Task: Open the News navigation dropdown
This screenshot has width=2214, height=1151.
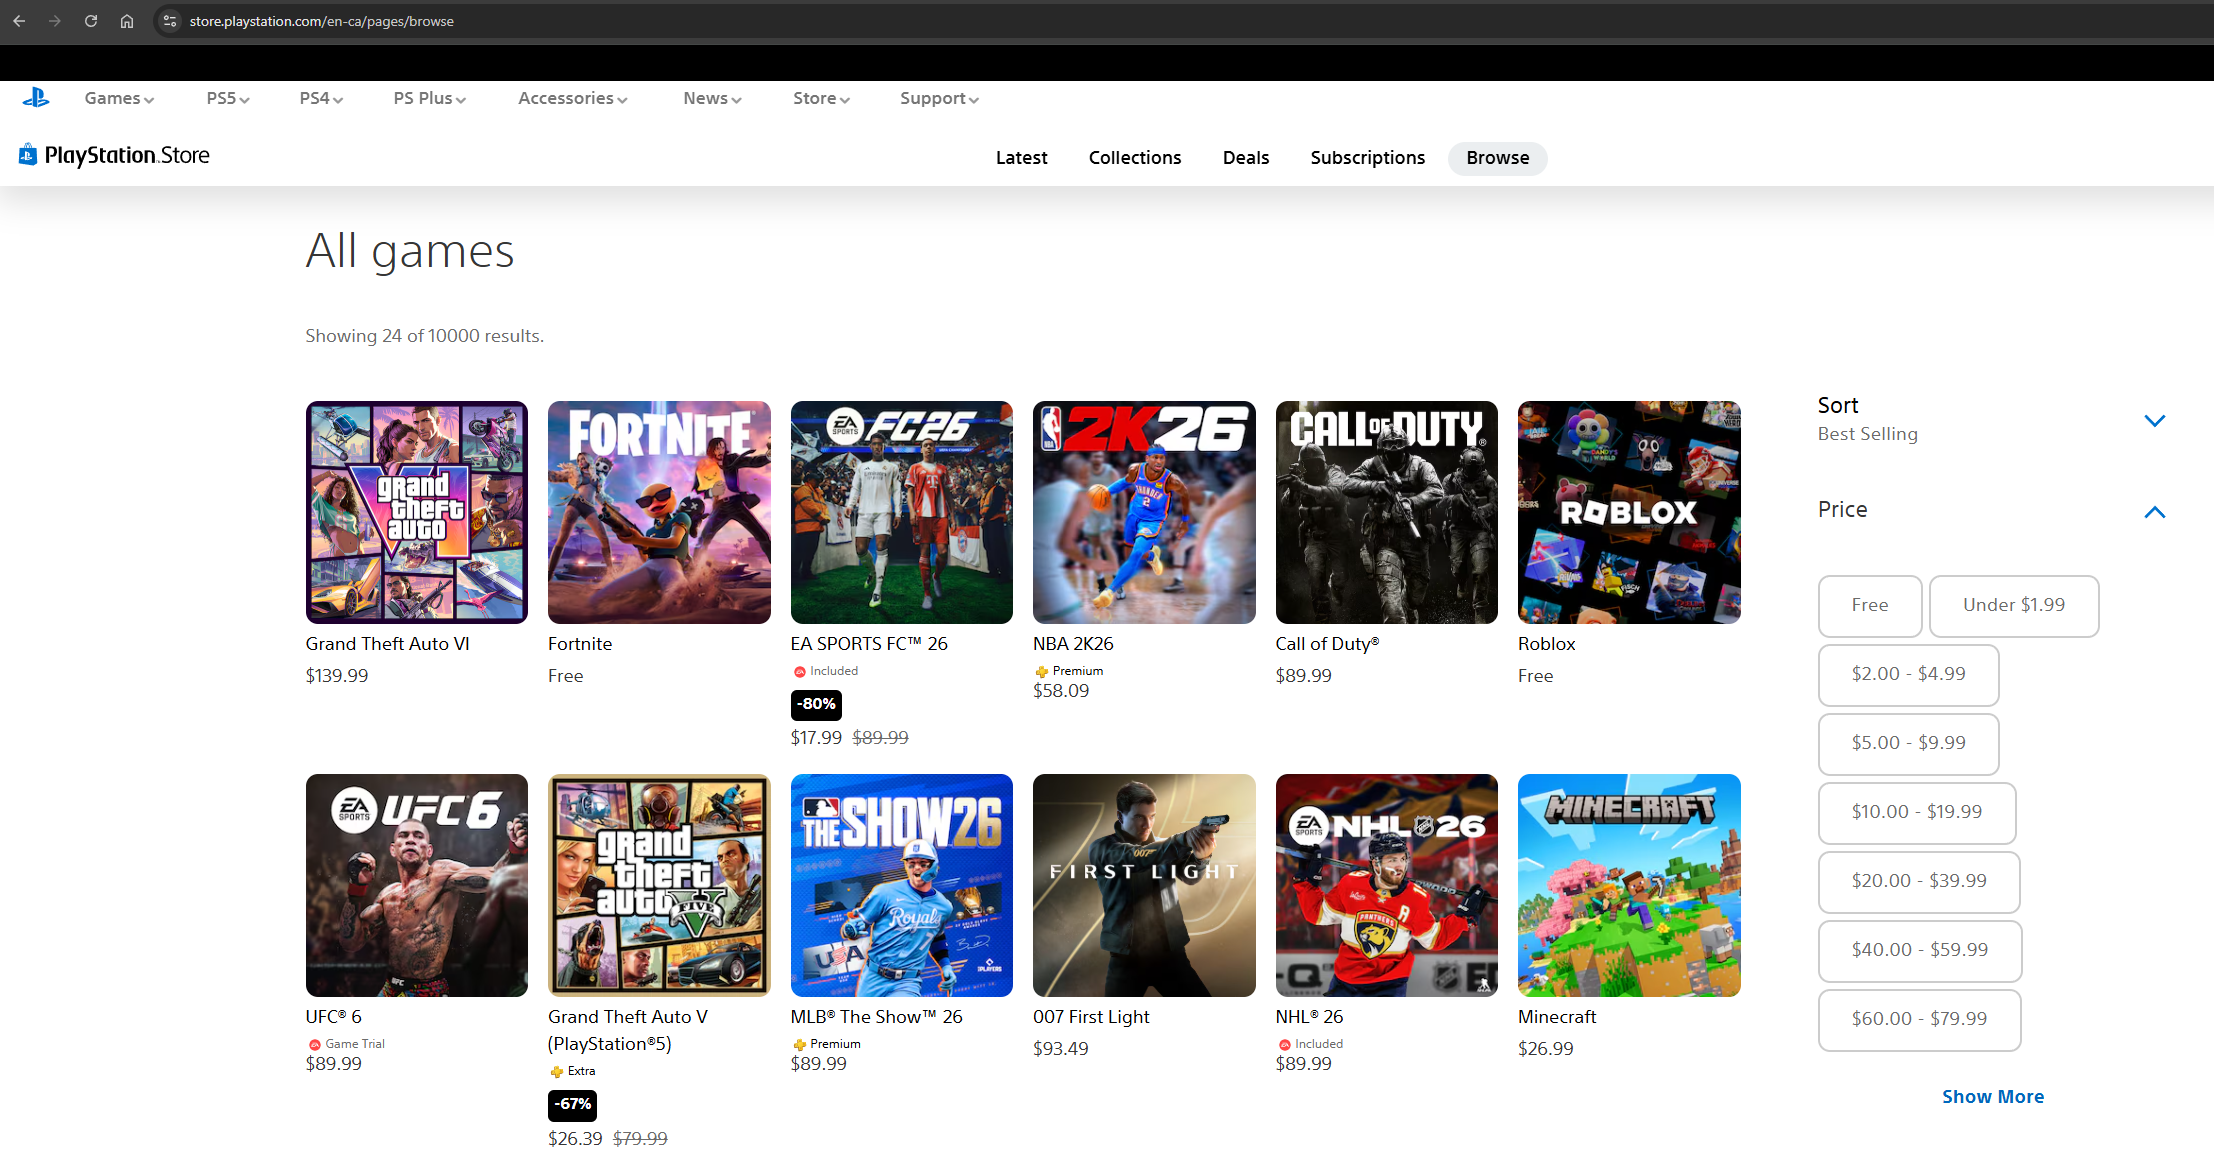Action: [x=712, y=98]
